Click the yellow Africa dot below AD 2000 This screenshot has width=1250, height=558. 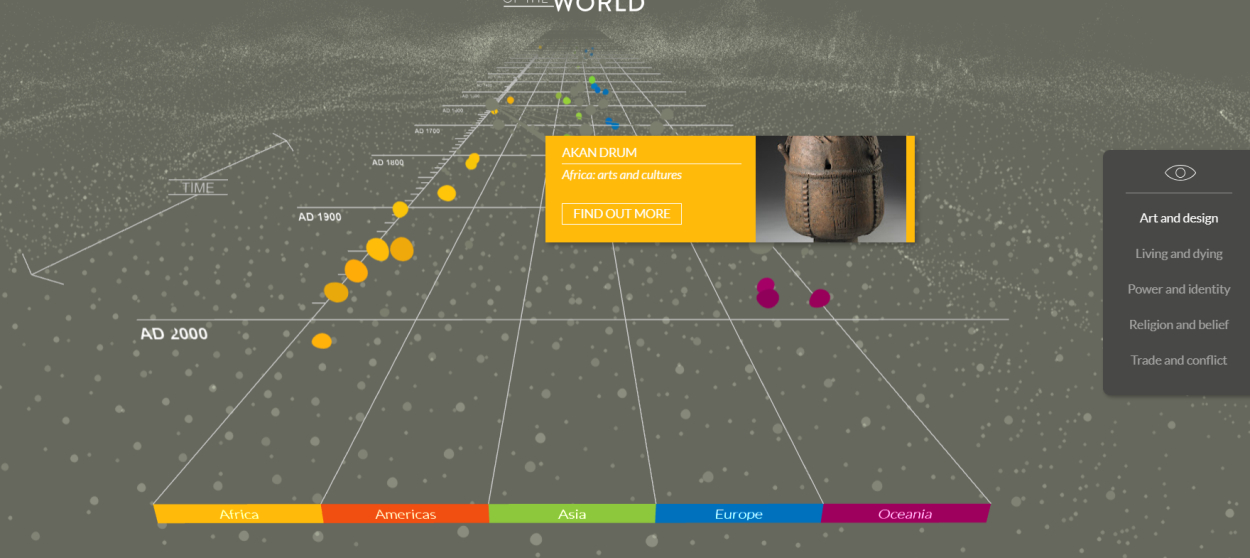pyautogui.click(x=321, y=341)
